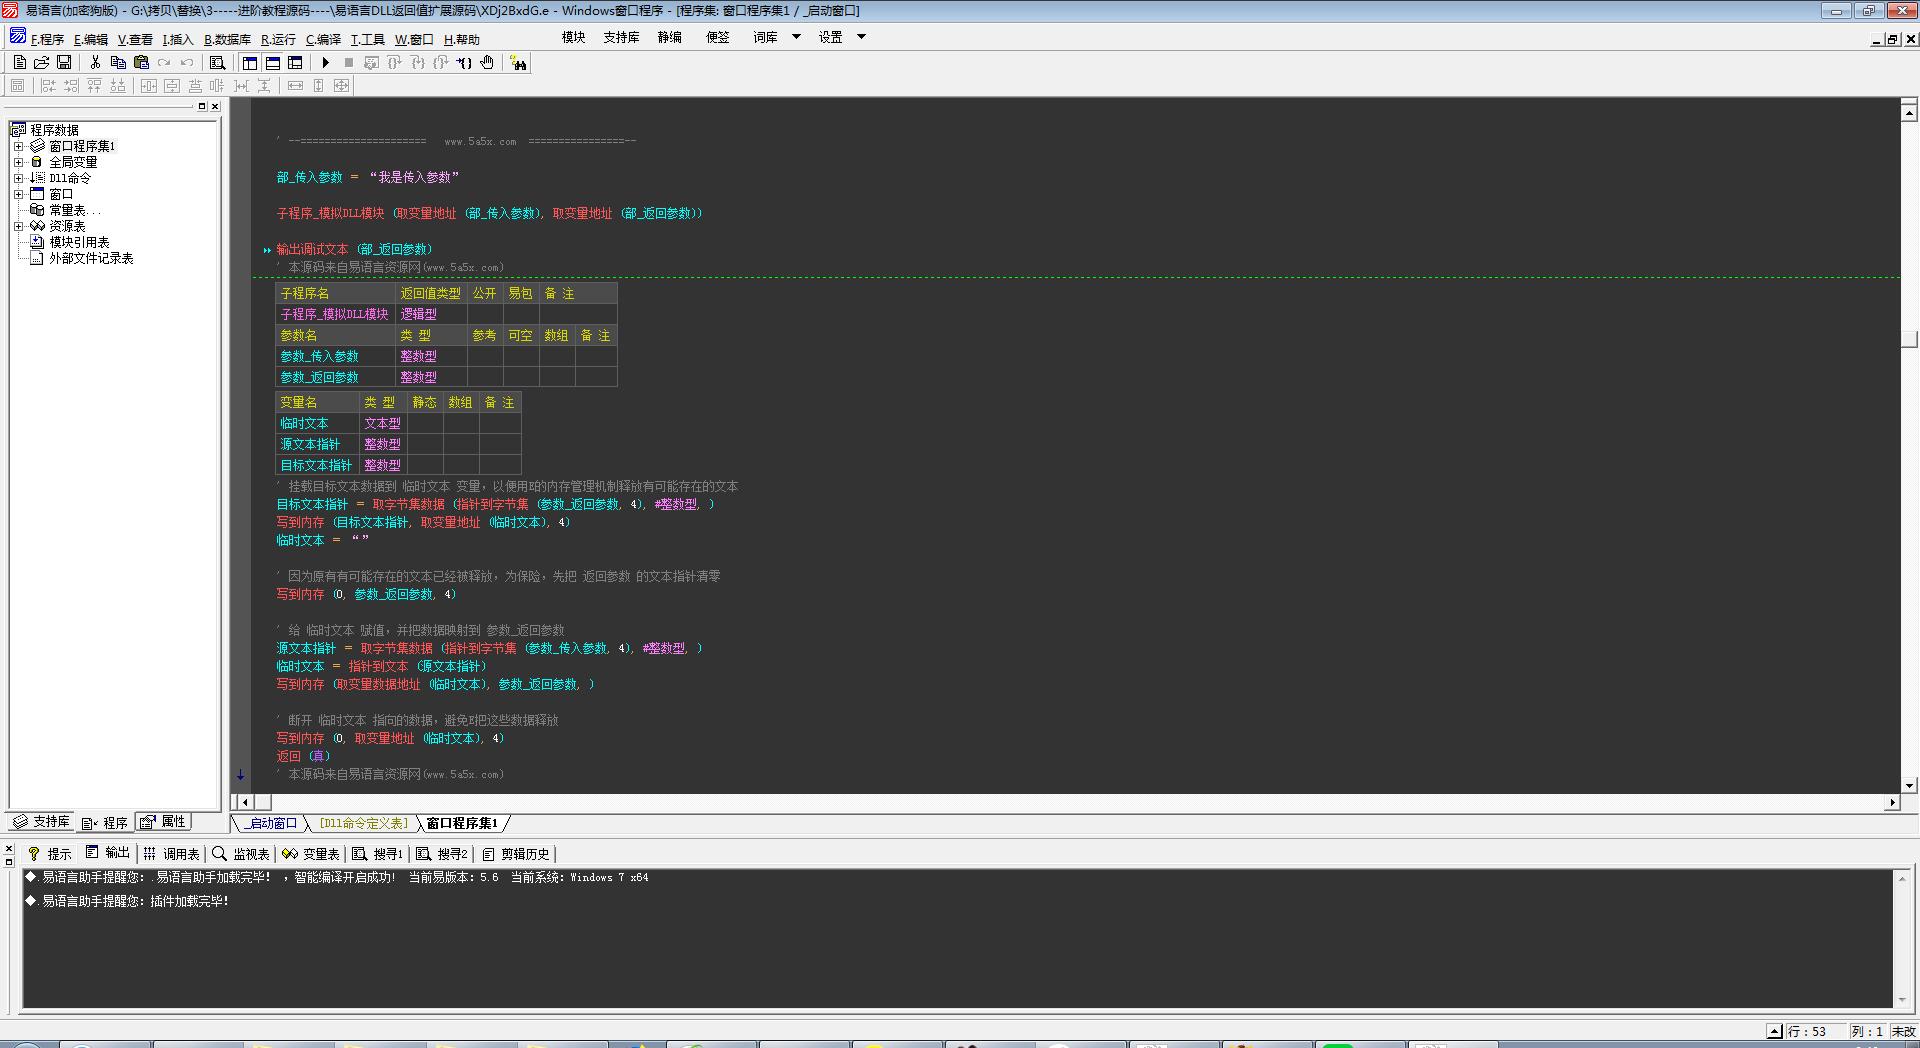Switch to the 属性 side panel tab
Viewport: 1920px width, 1048px height.
click(x=163, y=822)
